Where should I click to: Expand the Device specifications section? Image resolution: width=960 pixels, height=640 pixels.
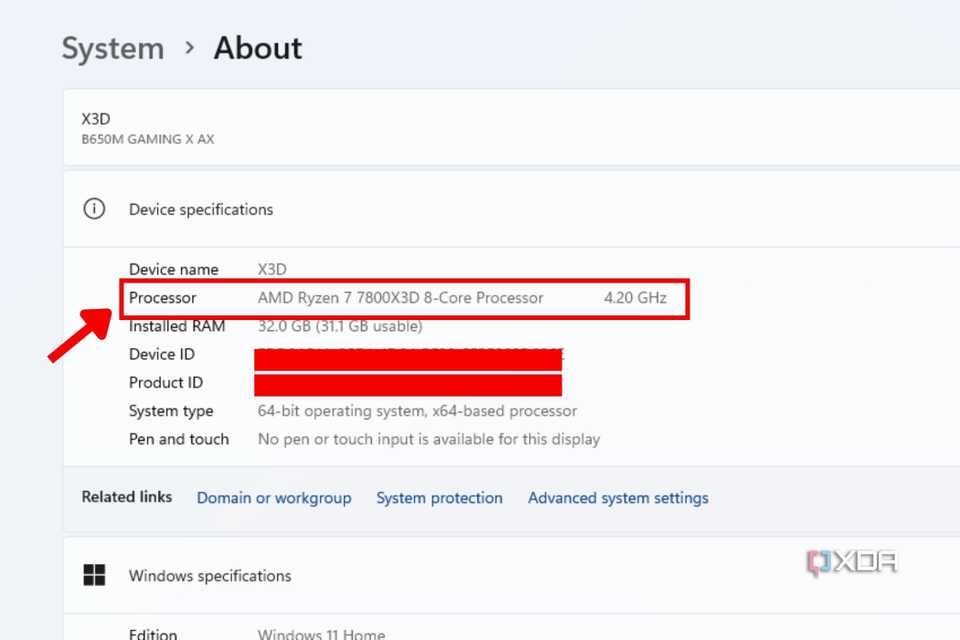200,209
